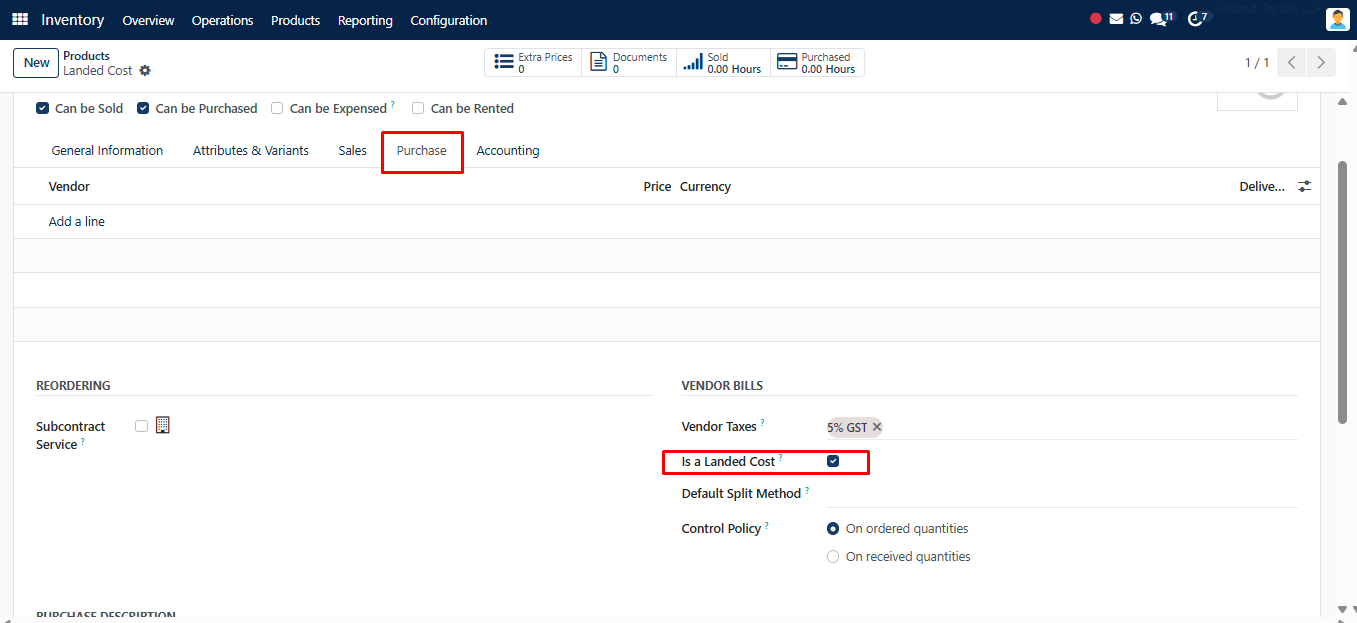
Task: Open the Purchased hours stat button
Action: point(817,63)
